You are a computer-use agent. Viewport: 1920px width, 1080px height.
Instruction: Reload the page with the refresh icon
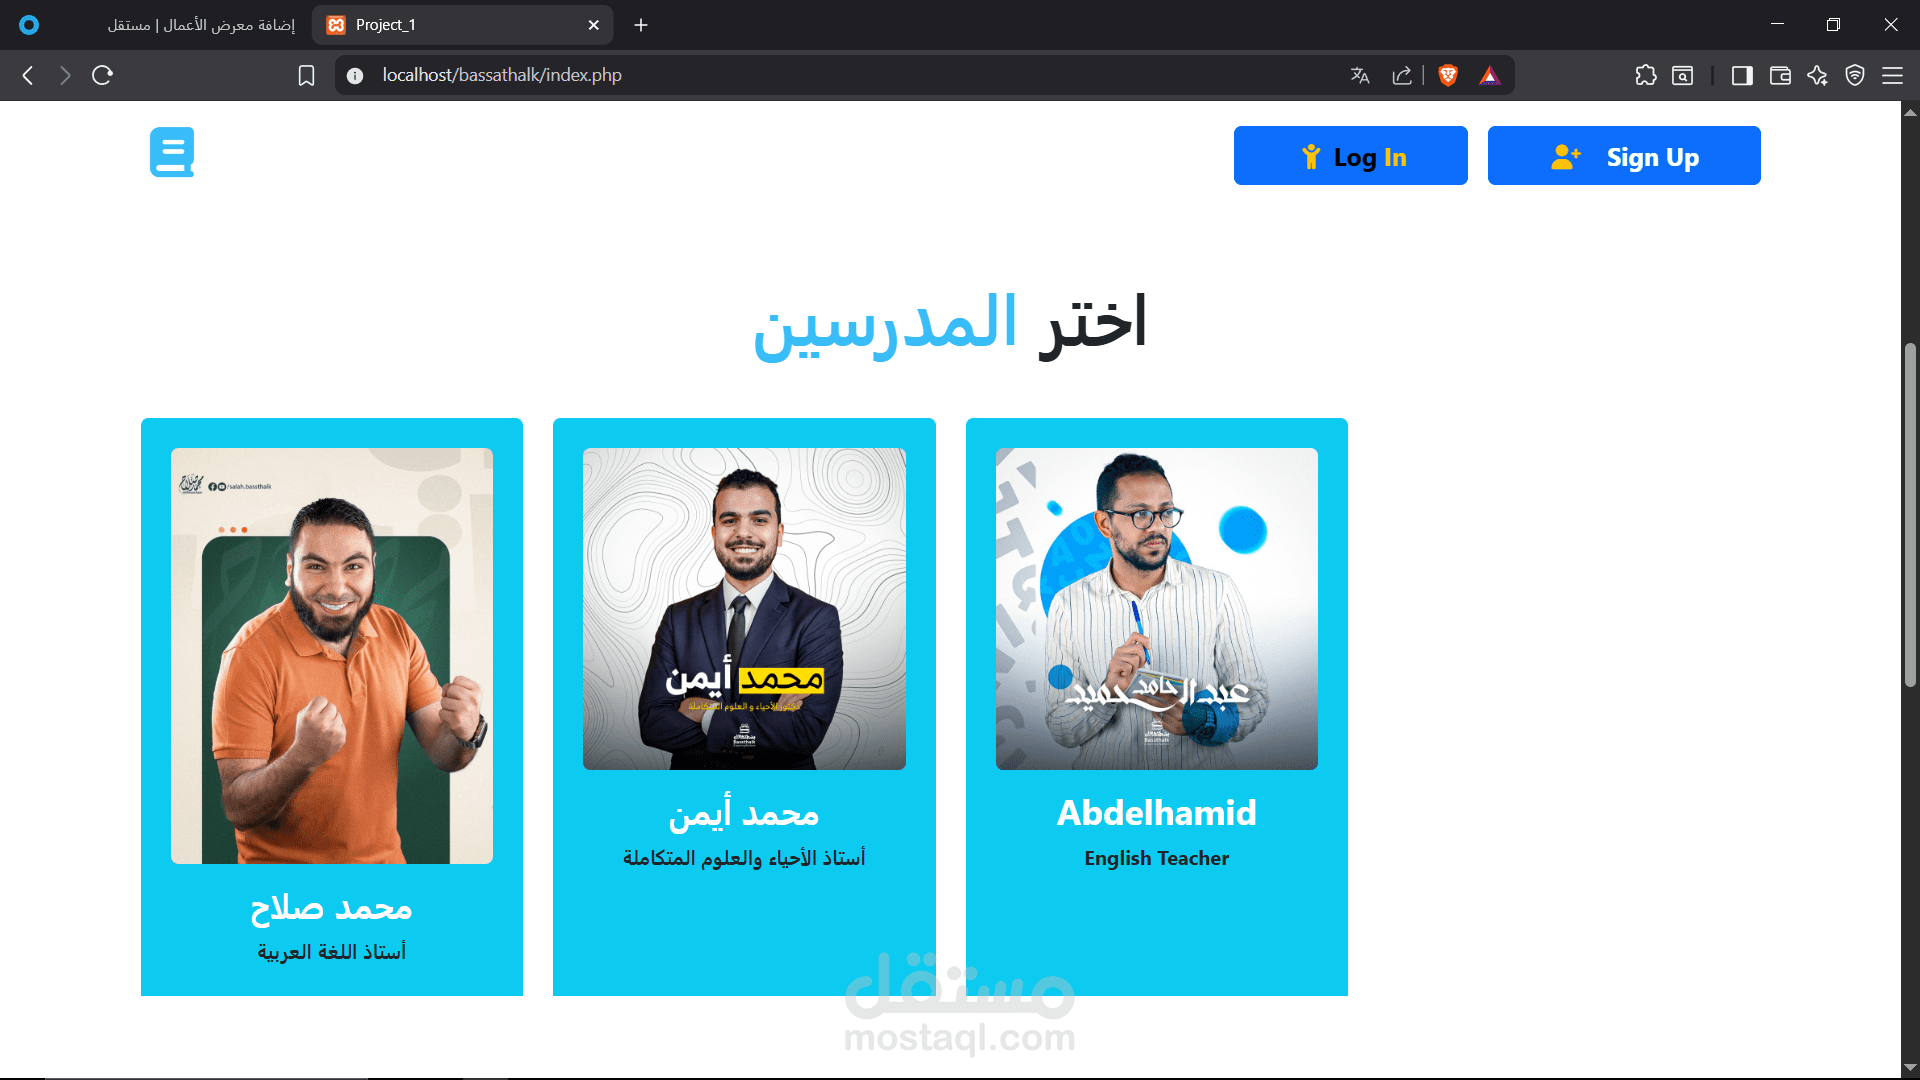click(102, 75)
